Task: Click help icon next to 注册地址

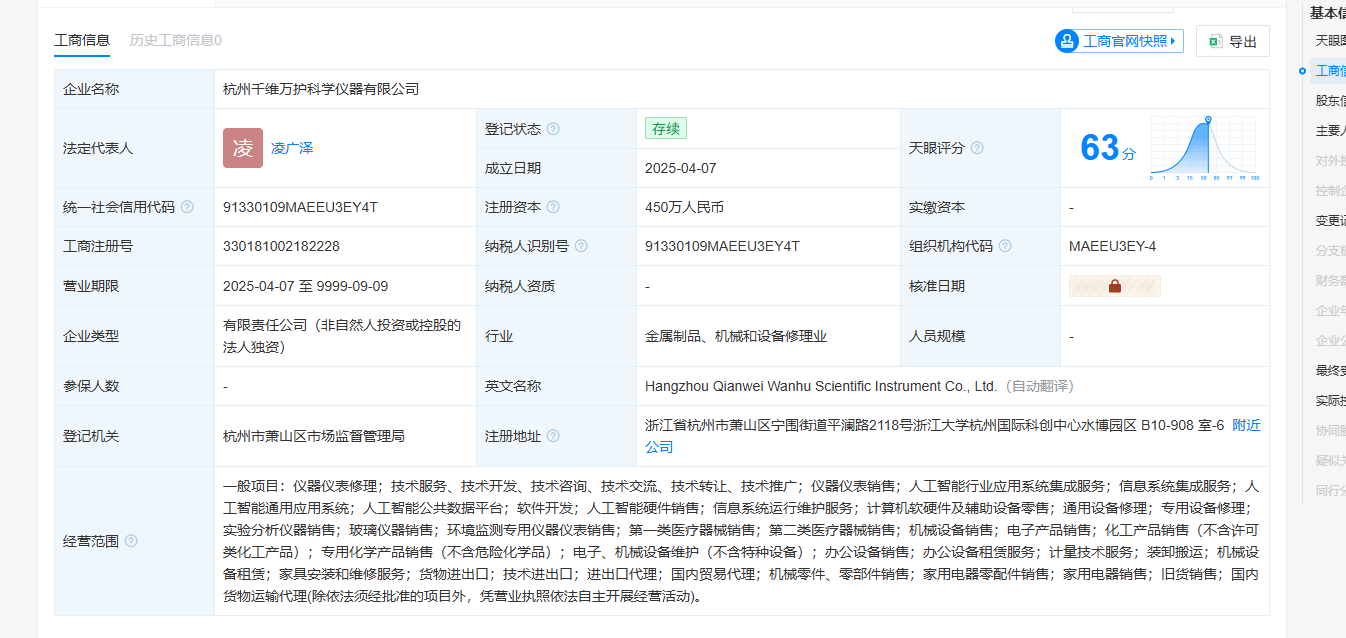Action: 553,436
